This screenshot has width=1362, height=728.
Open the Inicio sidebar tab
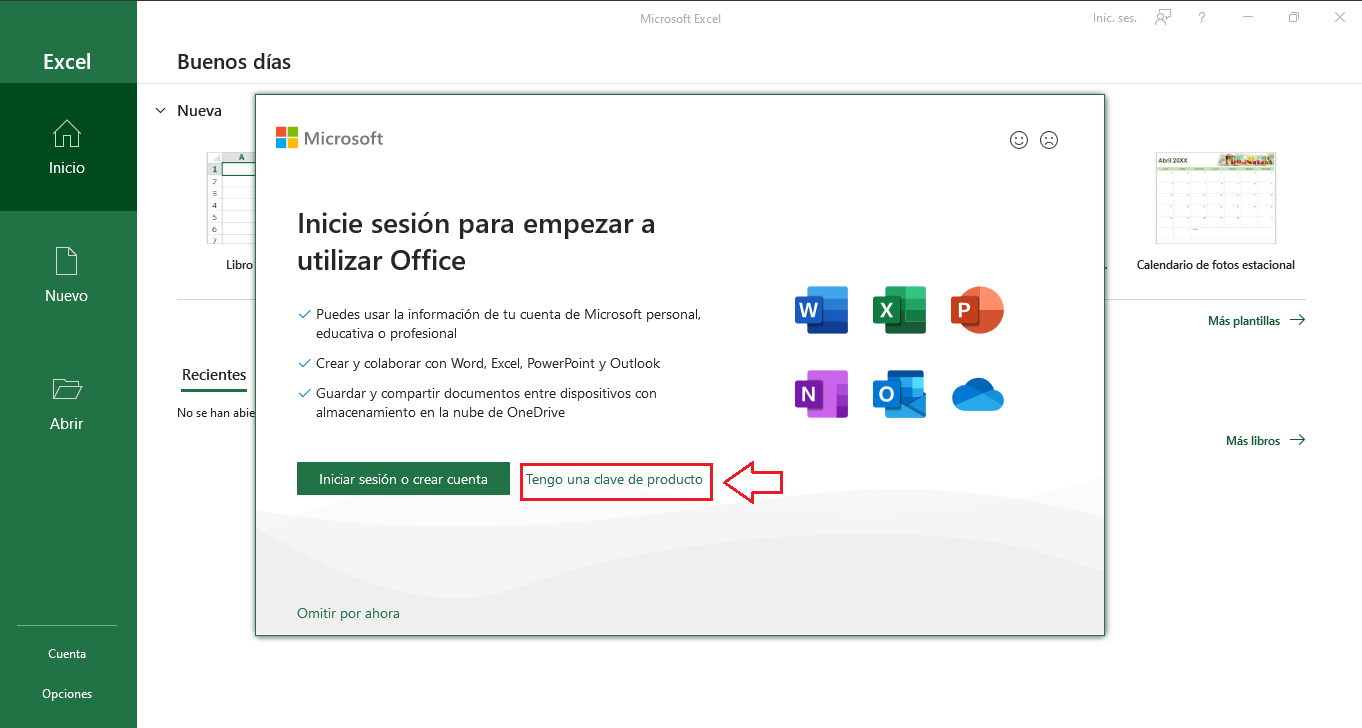coord(67,147)
